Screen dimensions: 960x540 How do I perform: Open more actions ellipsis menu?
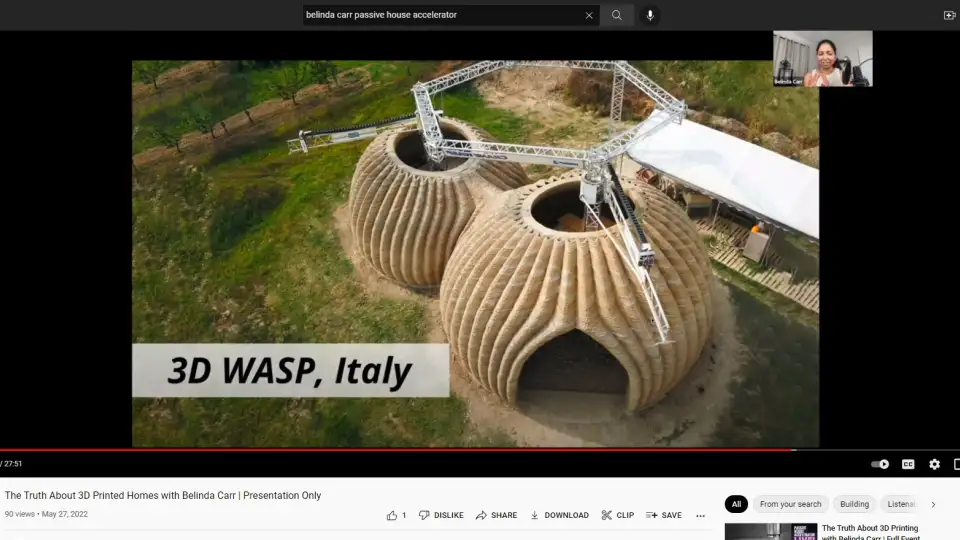pyautogui.click(x=701, y=515)
